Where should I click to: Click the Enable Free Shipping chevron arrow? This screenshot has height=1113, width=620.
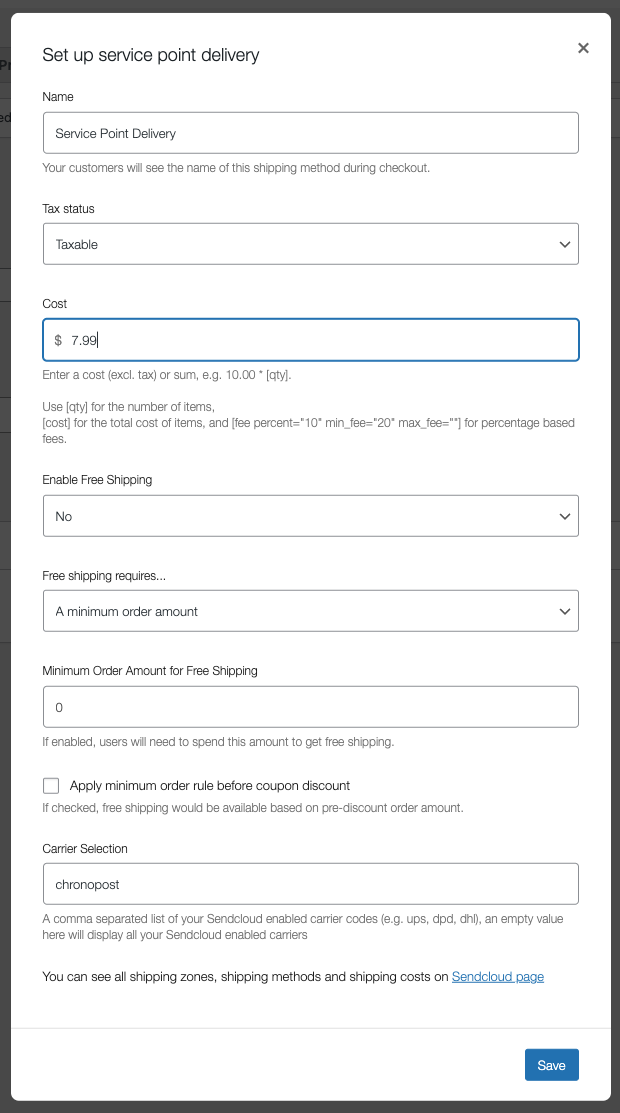pyautogui.click(x=565, y=516)
